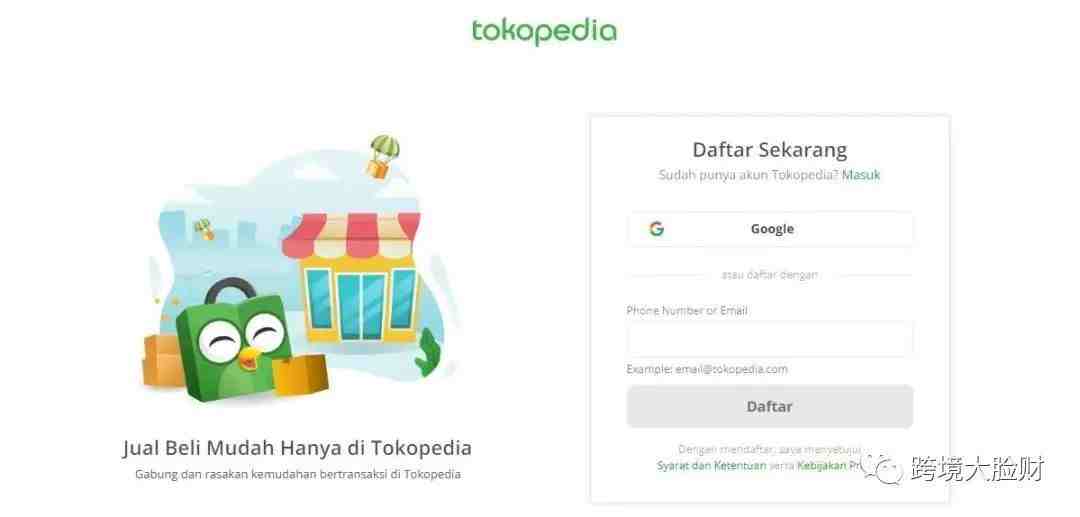Click the Jual Beli Mudah headline text
The width and height of the screenshot is (1080, 517).
(298, 448)
